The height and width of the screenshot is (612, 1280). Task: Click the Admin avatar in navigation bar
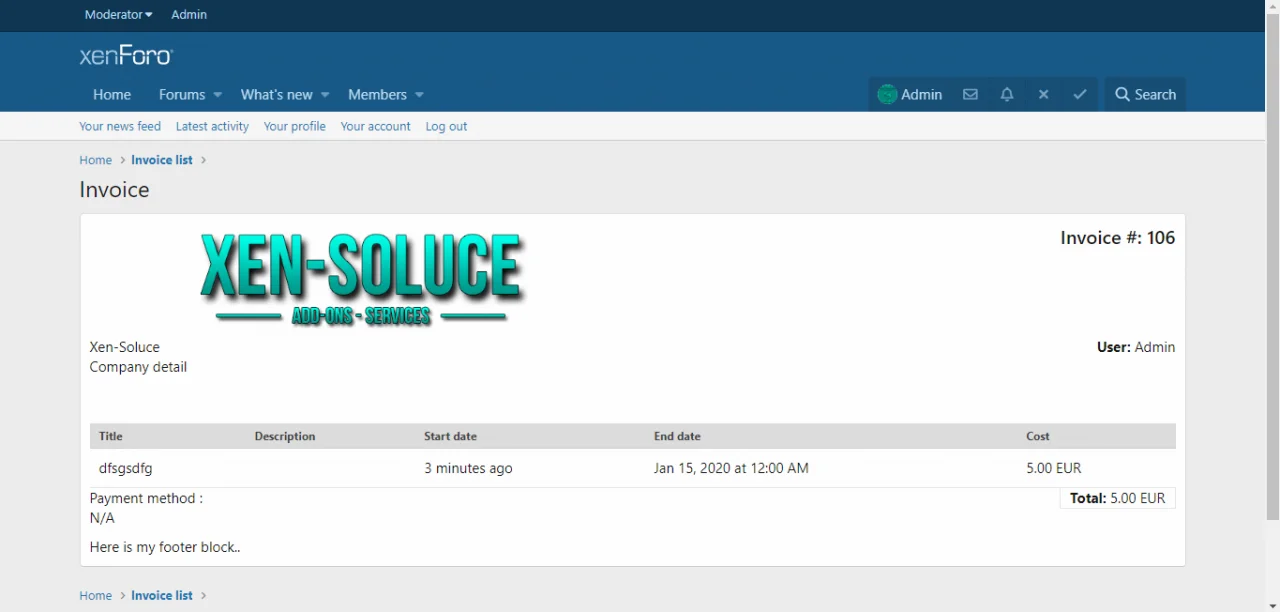click(x=887, y=95)
